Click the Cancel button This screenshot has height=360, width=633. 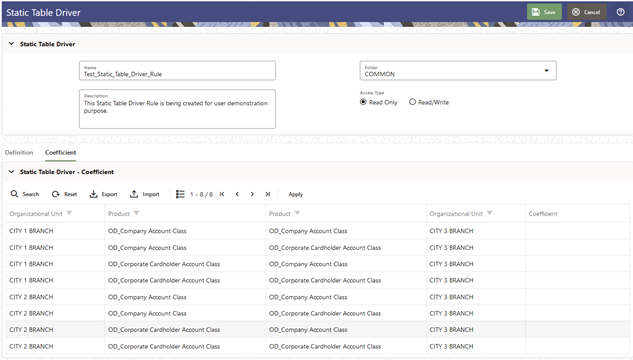tap(586, 12)
